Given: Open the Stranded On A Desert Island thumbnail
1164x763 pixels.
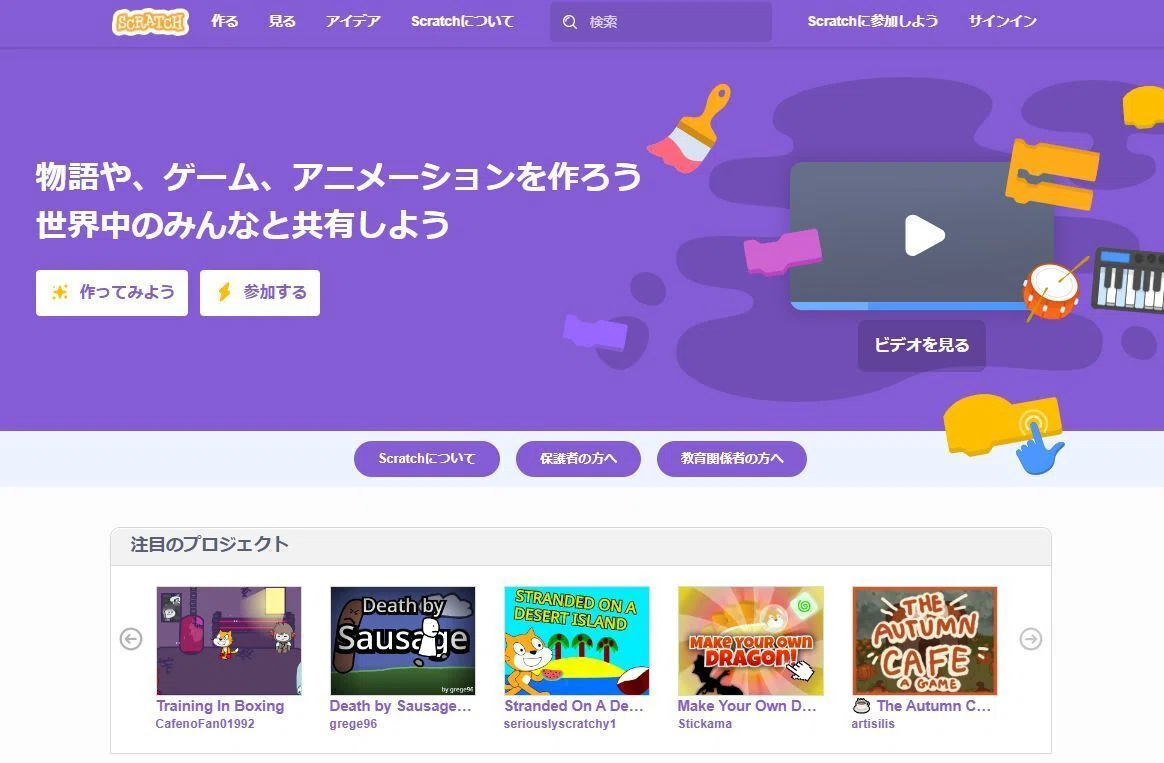Looking at the screenshot, I should pyautogui.click(x=577, y=641).
